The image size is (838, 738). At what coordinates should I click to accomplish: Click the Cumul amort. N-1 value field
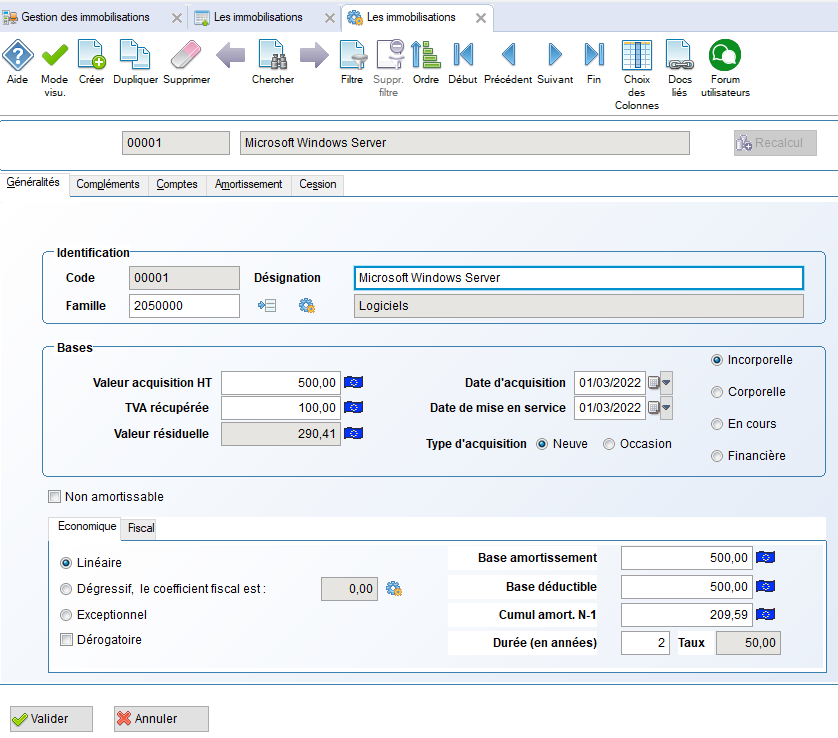click(687, 615)
